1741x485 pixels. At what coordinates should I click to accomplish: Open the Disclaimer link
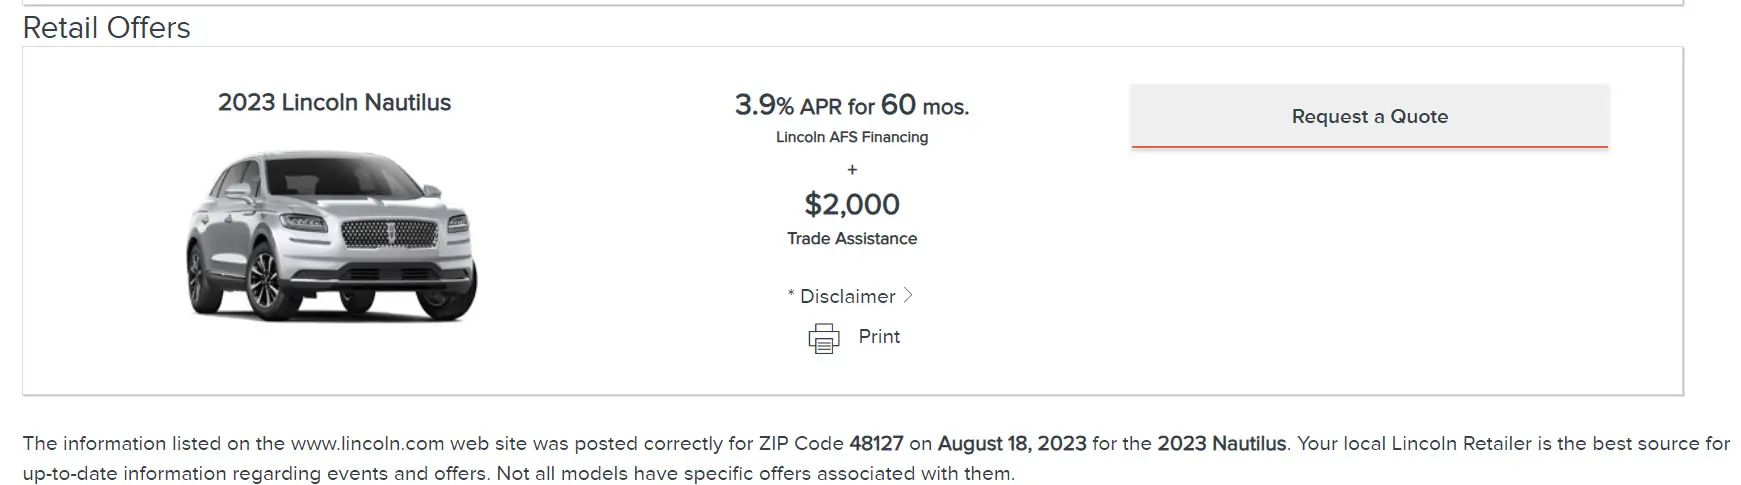tap(847, 296)
